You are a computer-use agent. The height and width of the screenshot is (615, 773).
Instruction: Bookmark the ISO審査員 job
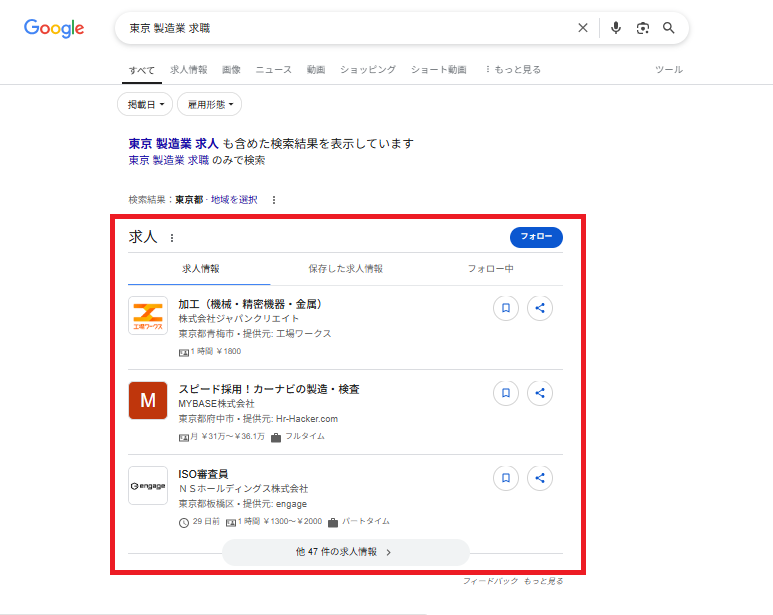pyautogui.click(x=506, y=478)
